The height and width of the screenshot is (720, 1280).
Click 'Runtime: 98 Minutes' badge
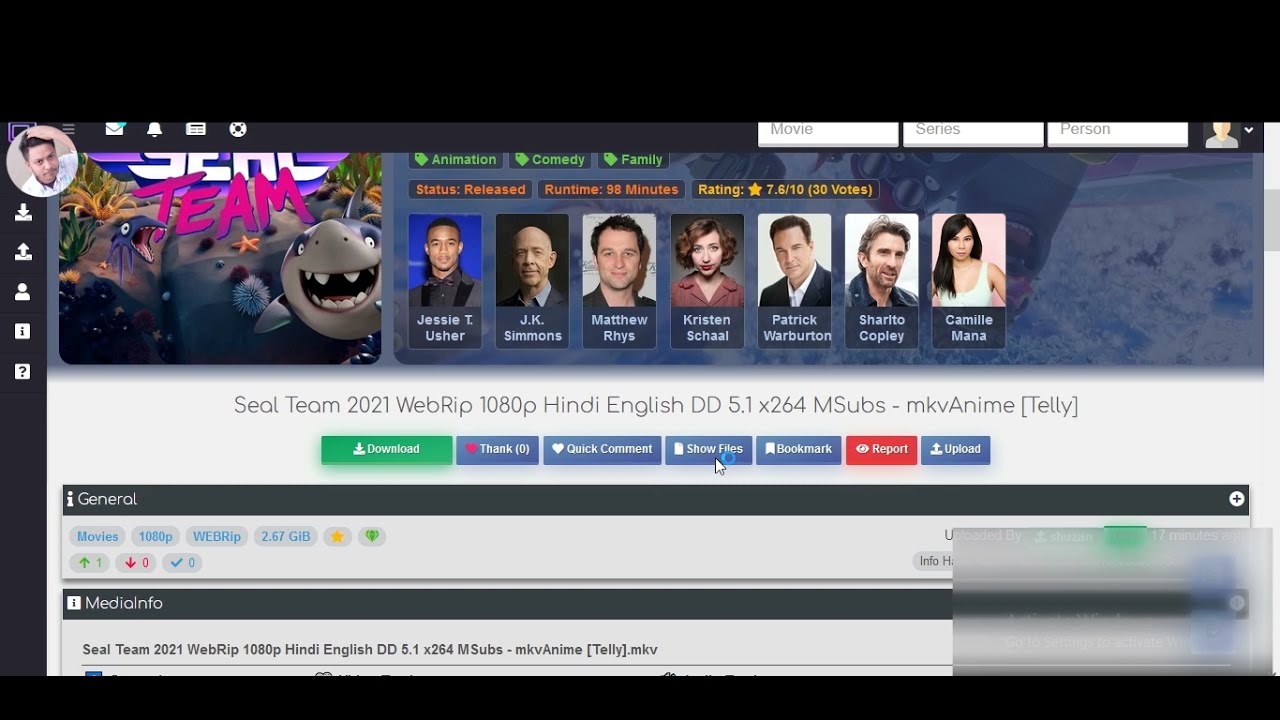[611, 189]
